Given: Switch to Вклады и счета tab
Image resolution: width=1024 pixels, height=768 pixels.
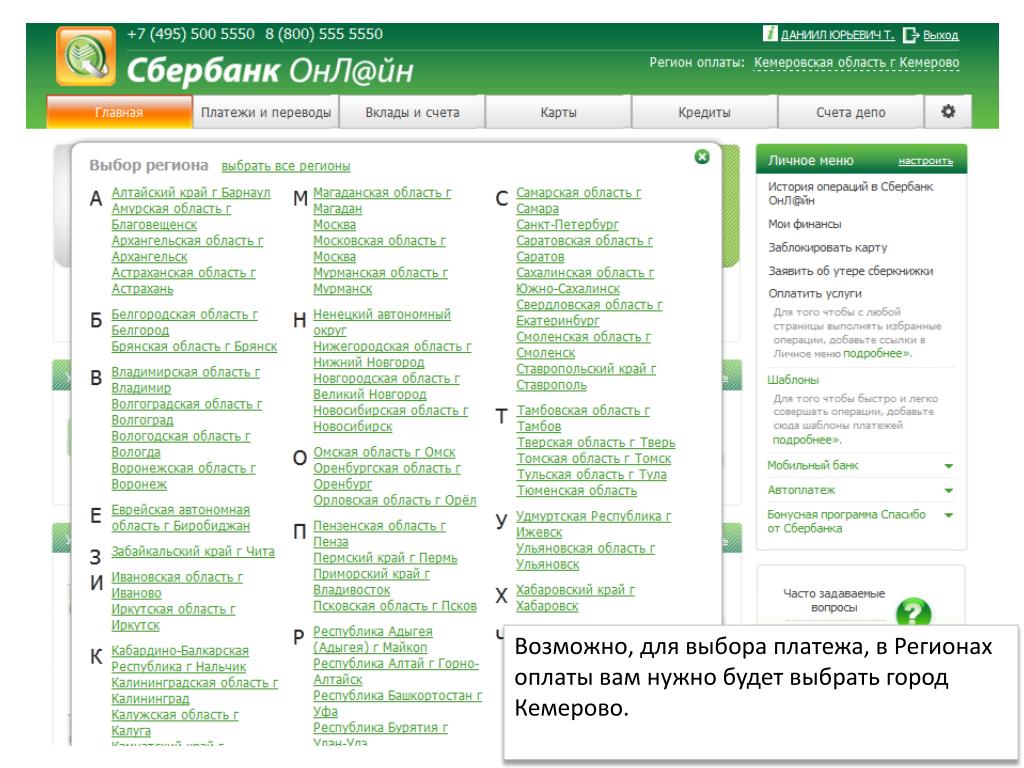Looking at the screenshot, I should point(412,112).
